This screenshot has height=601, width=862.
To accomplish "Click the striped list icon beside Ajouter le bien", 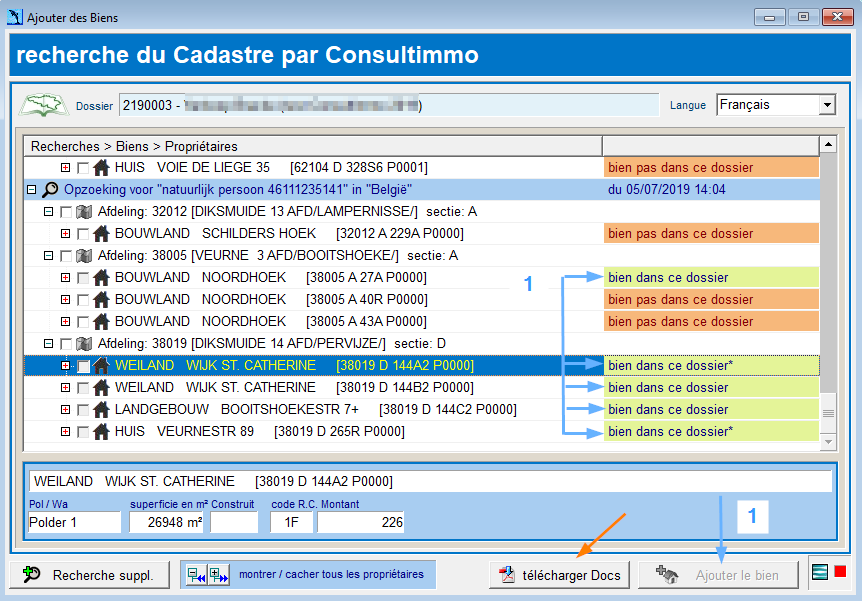I will [x=820, y=572].
